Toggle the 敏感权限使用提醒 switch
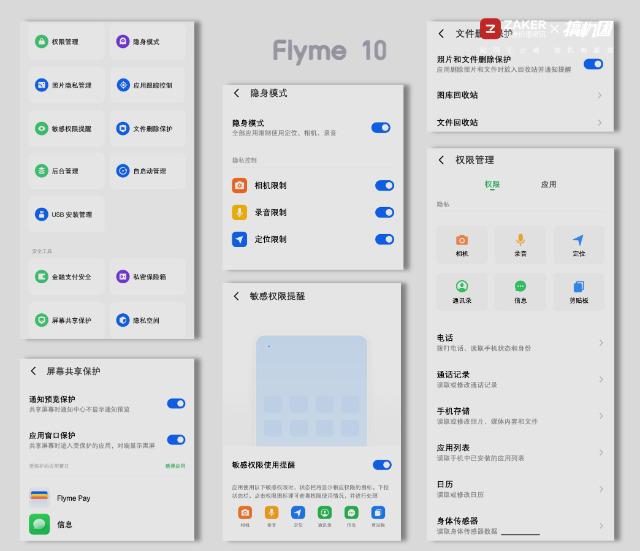 382,465
